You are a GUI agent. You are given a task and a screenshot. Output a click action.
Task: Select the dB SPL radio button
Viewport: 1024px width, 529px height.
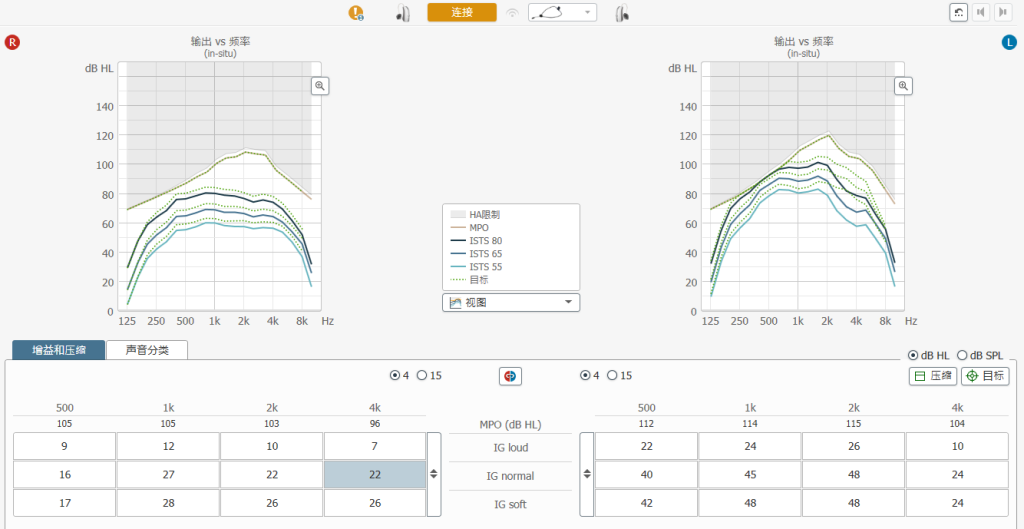click(963, 355)
